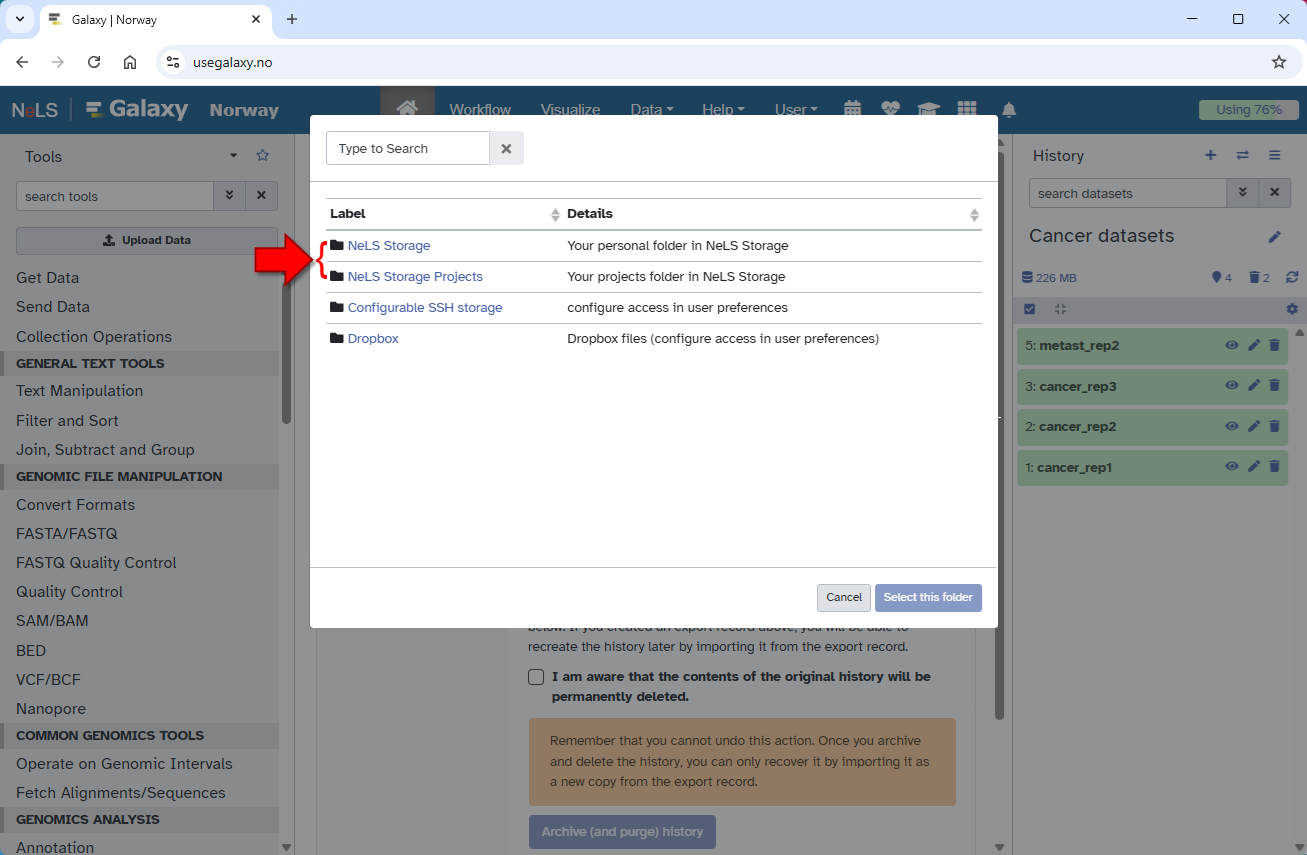Delete the metast_rep2 dataset

pyautogui.click(x=1274, y=346)
